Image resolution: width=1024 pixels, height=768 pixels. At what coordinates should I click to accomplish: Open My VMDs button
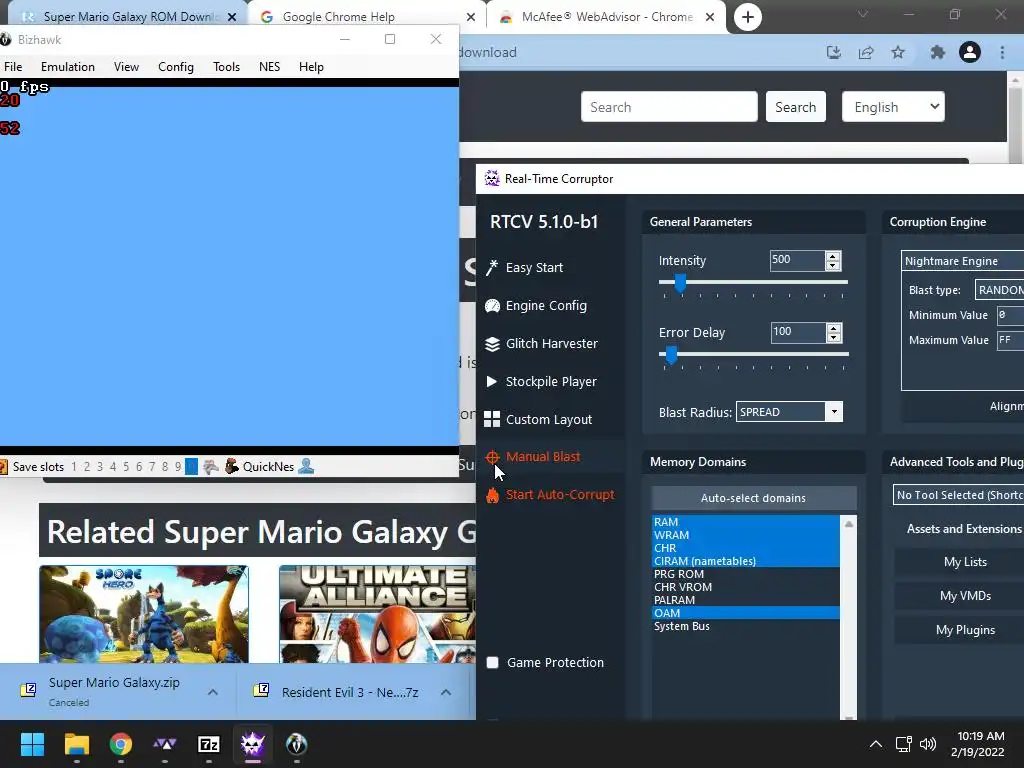[x=965, y=596]
